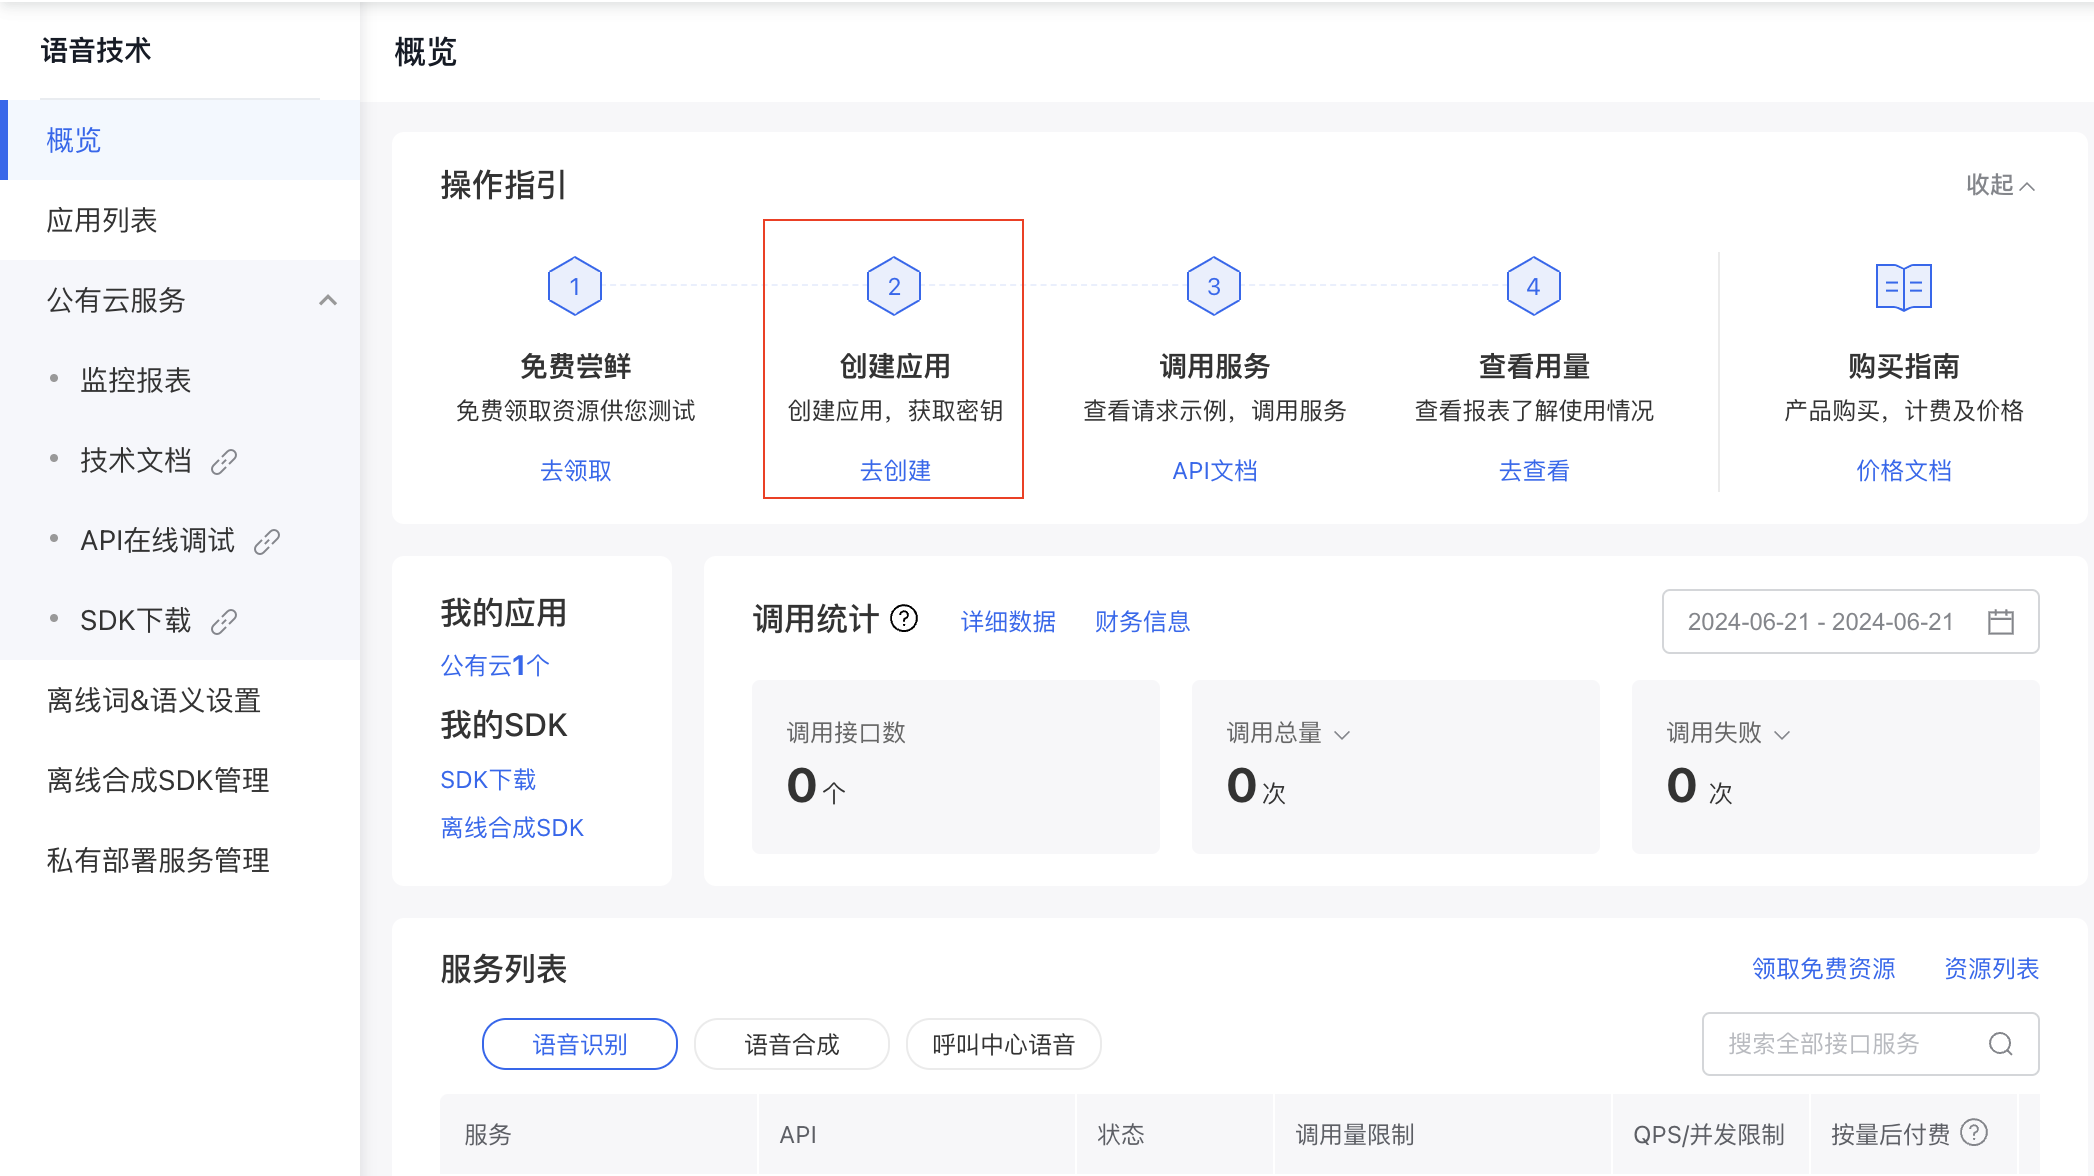Click the step 3 hexagon icon
Screen dimensions: 2094x1176
tap(1214, 286)
